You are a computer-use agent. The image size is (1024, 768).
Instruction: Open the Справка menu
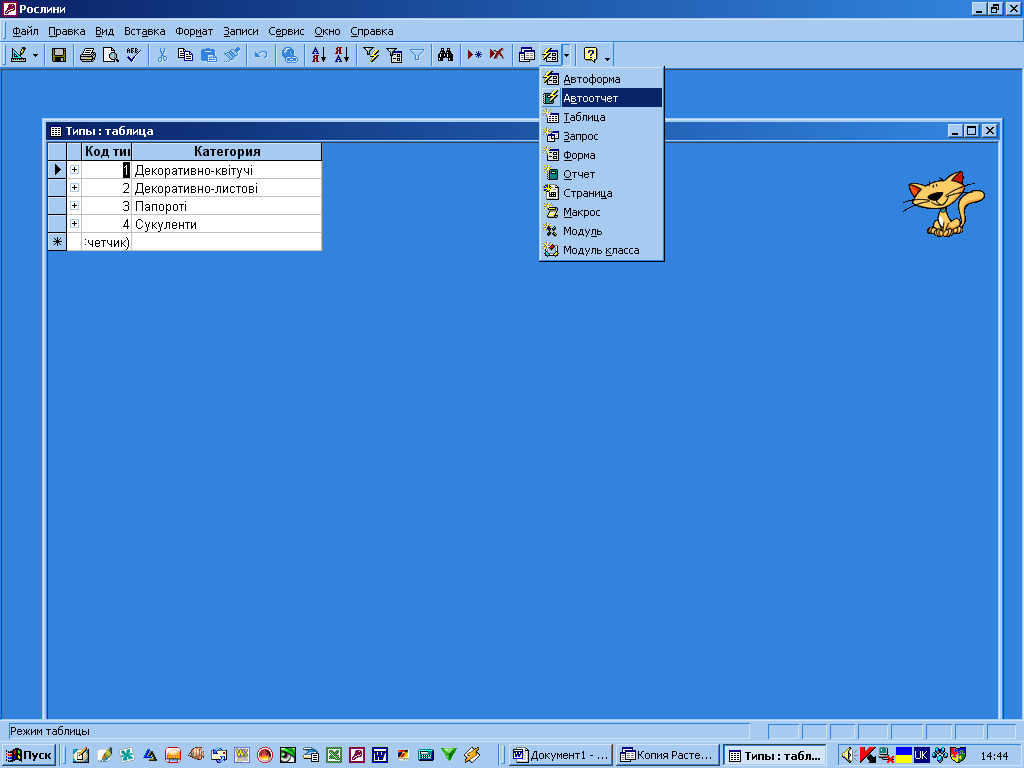(x=372, y=31)
